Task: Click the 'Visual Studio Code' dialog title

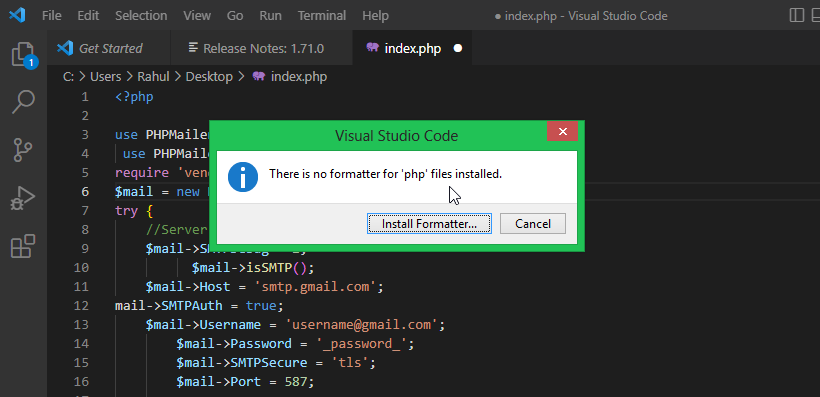Action: pyautogui.click(x=396, y=136)
